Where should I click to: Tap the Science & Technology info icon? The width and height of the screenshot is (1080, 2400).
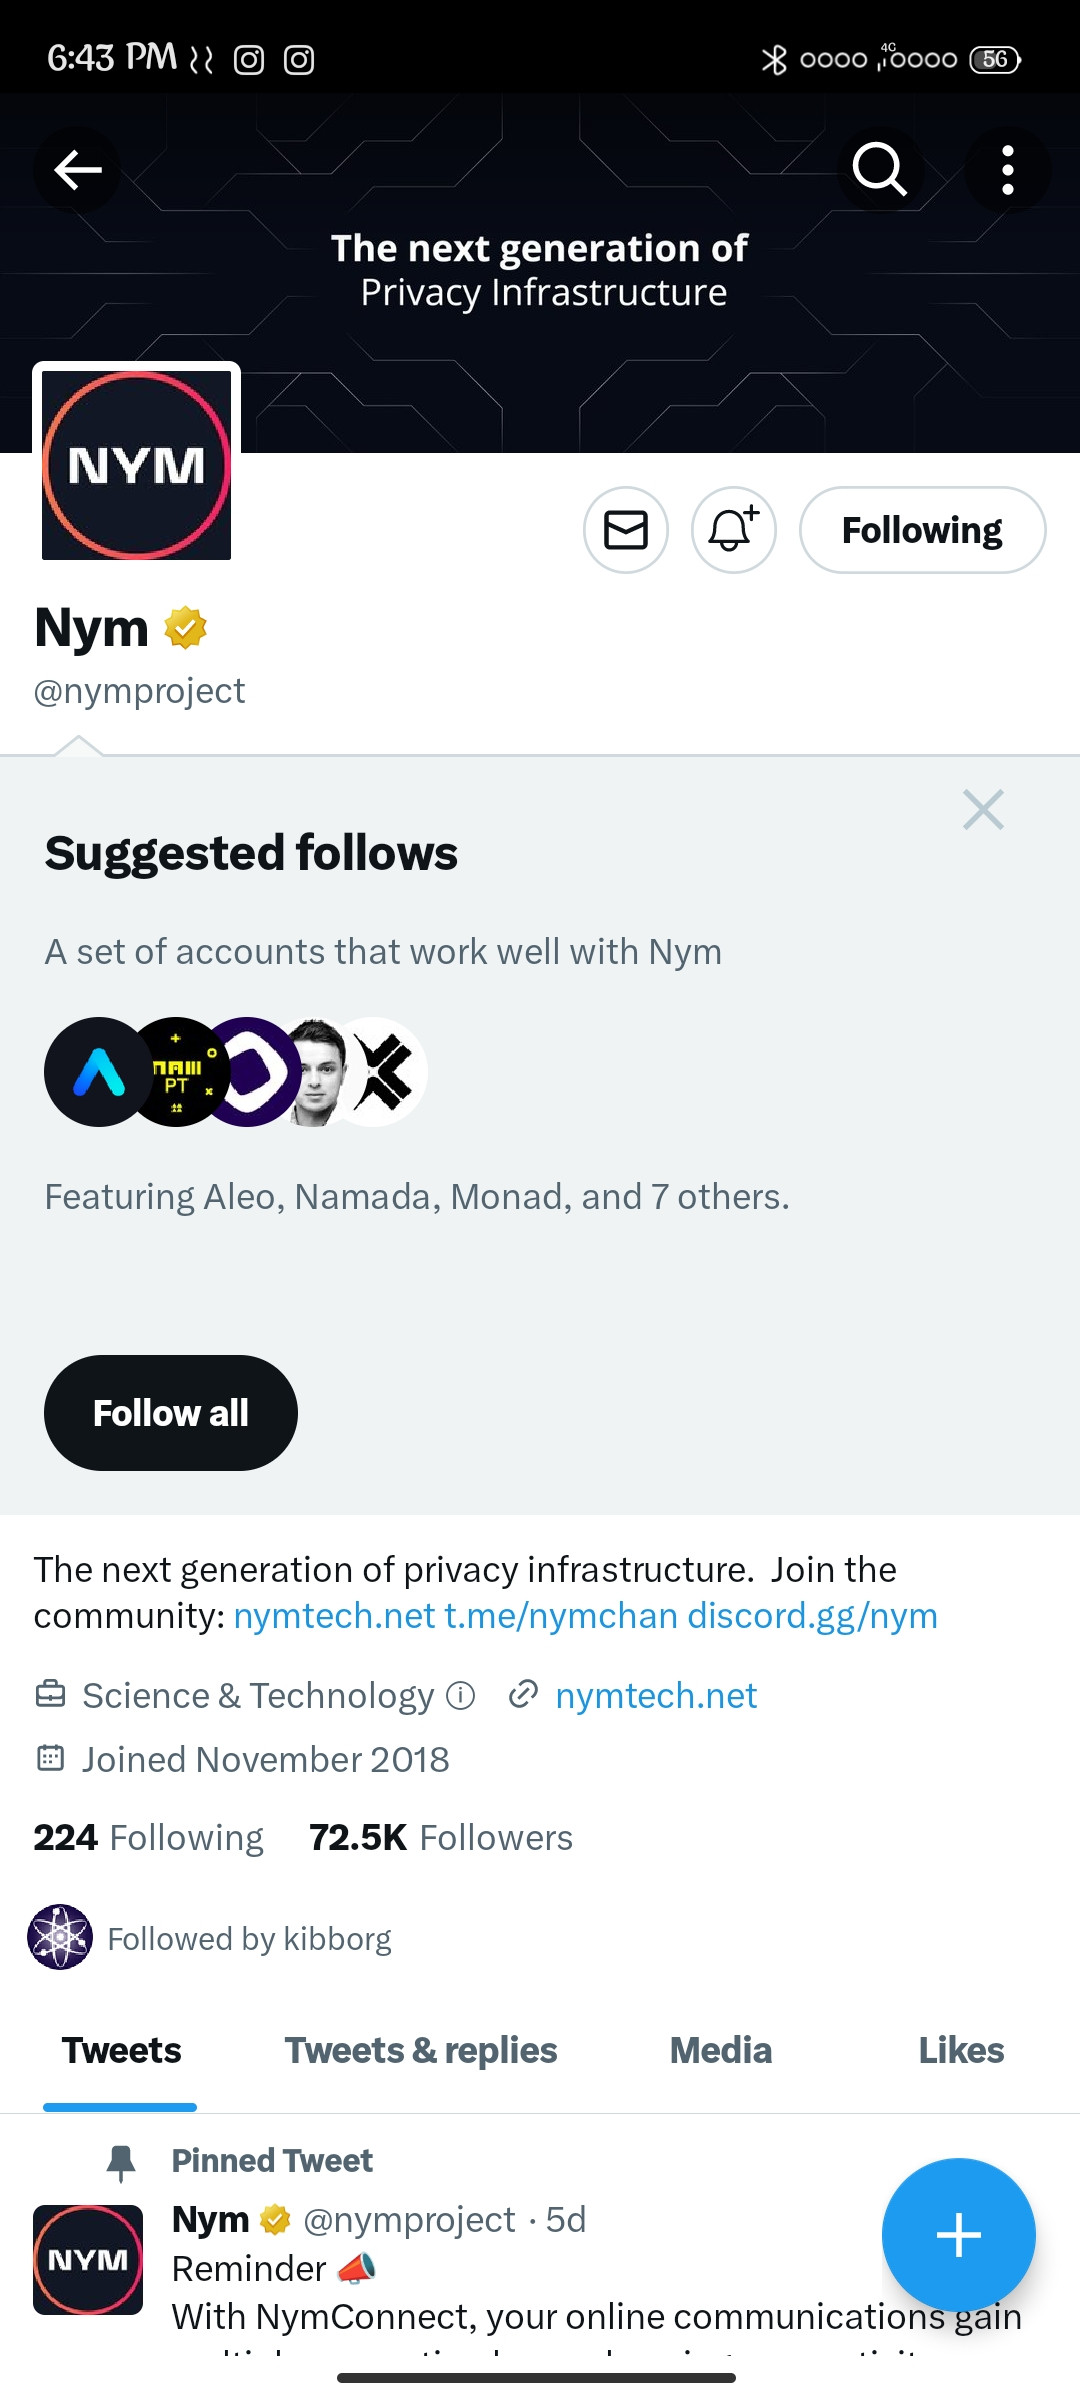click(460, 1696)
